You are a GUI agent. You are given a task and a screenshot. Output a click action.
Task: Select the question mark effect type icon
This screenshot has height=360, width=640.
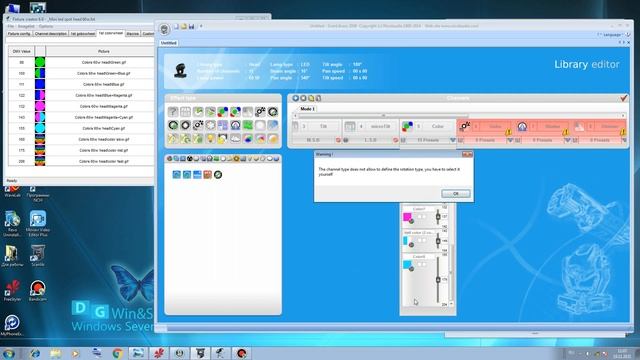173,111
